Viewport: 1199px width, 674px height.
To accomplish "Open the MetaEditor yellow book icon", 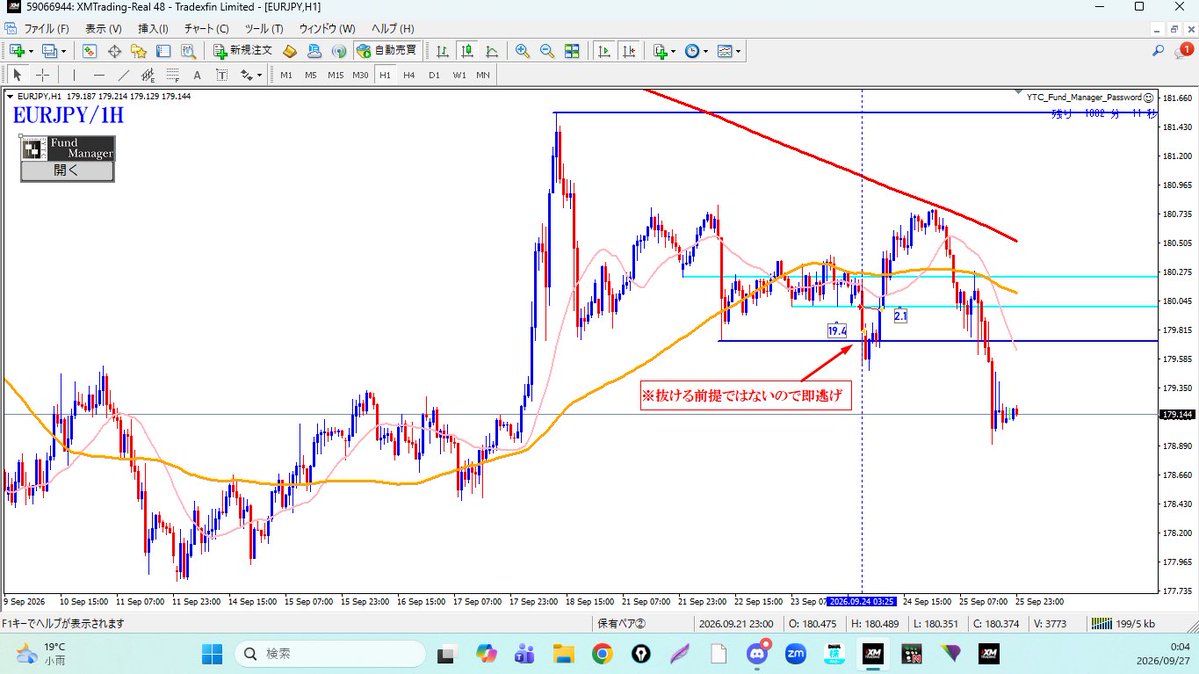I will pyautogui.click(x=290, y=51).
